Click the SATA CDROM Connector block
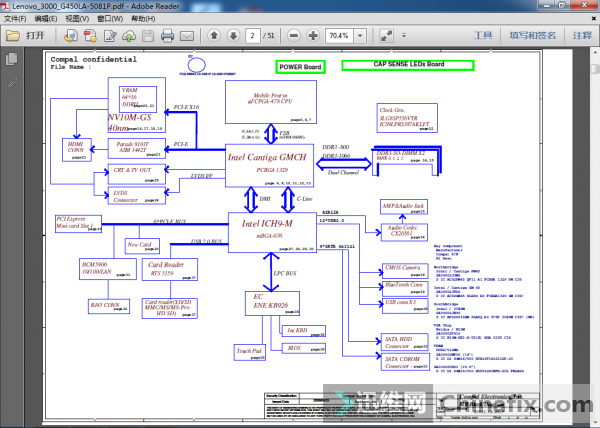The width and height of the screenshot is (600, 428). [x=405, y=362]
